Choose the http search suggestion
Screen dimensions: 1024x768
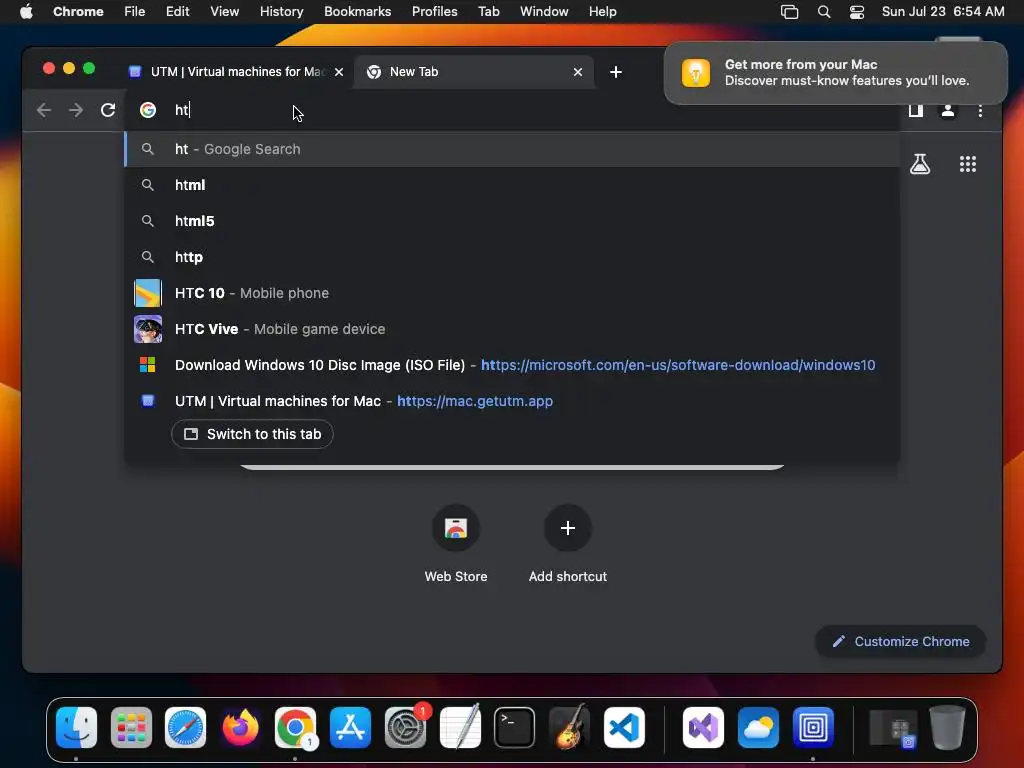tap(512, 257)
